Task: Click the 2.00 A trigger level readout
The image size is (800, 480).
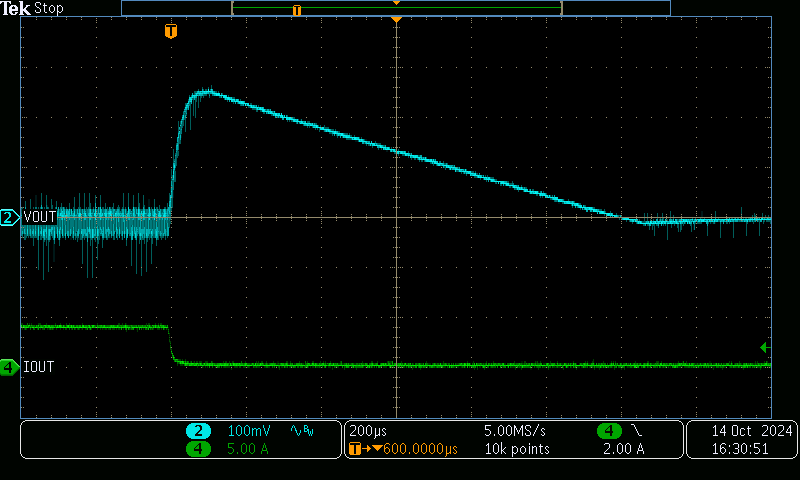Action: coord(625,449)
